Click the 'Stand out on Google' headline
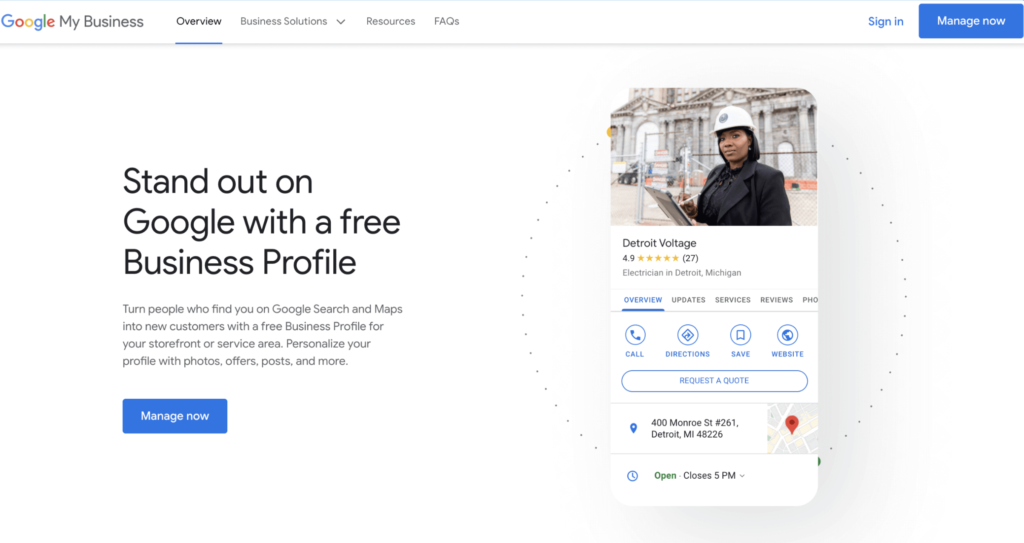 [261, 222]
